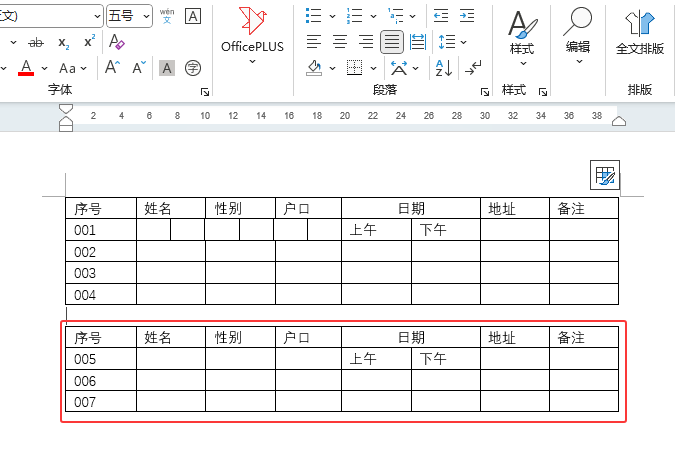
Task: Decrease the paragraph indent
Action: 441,16
